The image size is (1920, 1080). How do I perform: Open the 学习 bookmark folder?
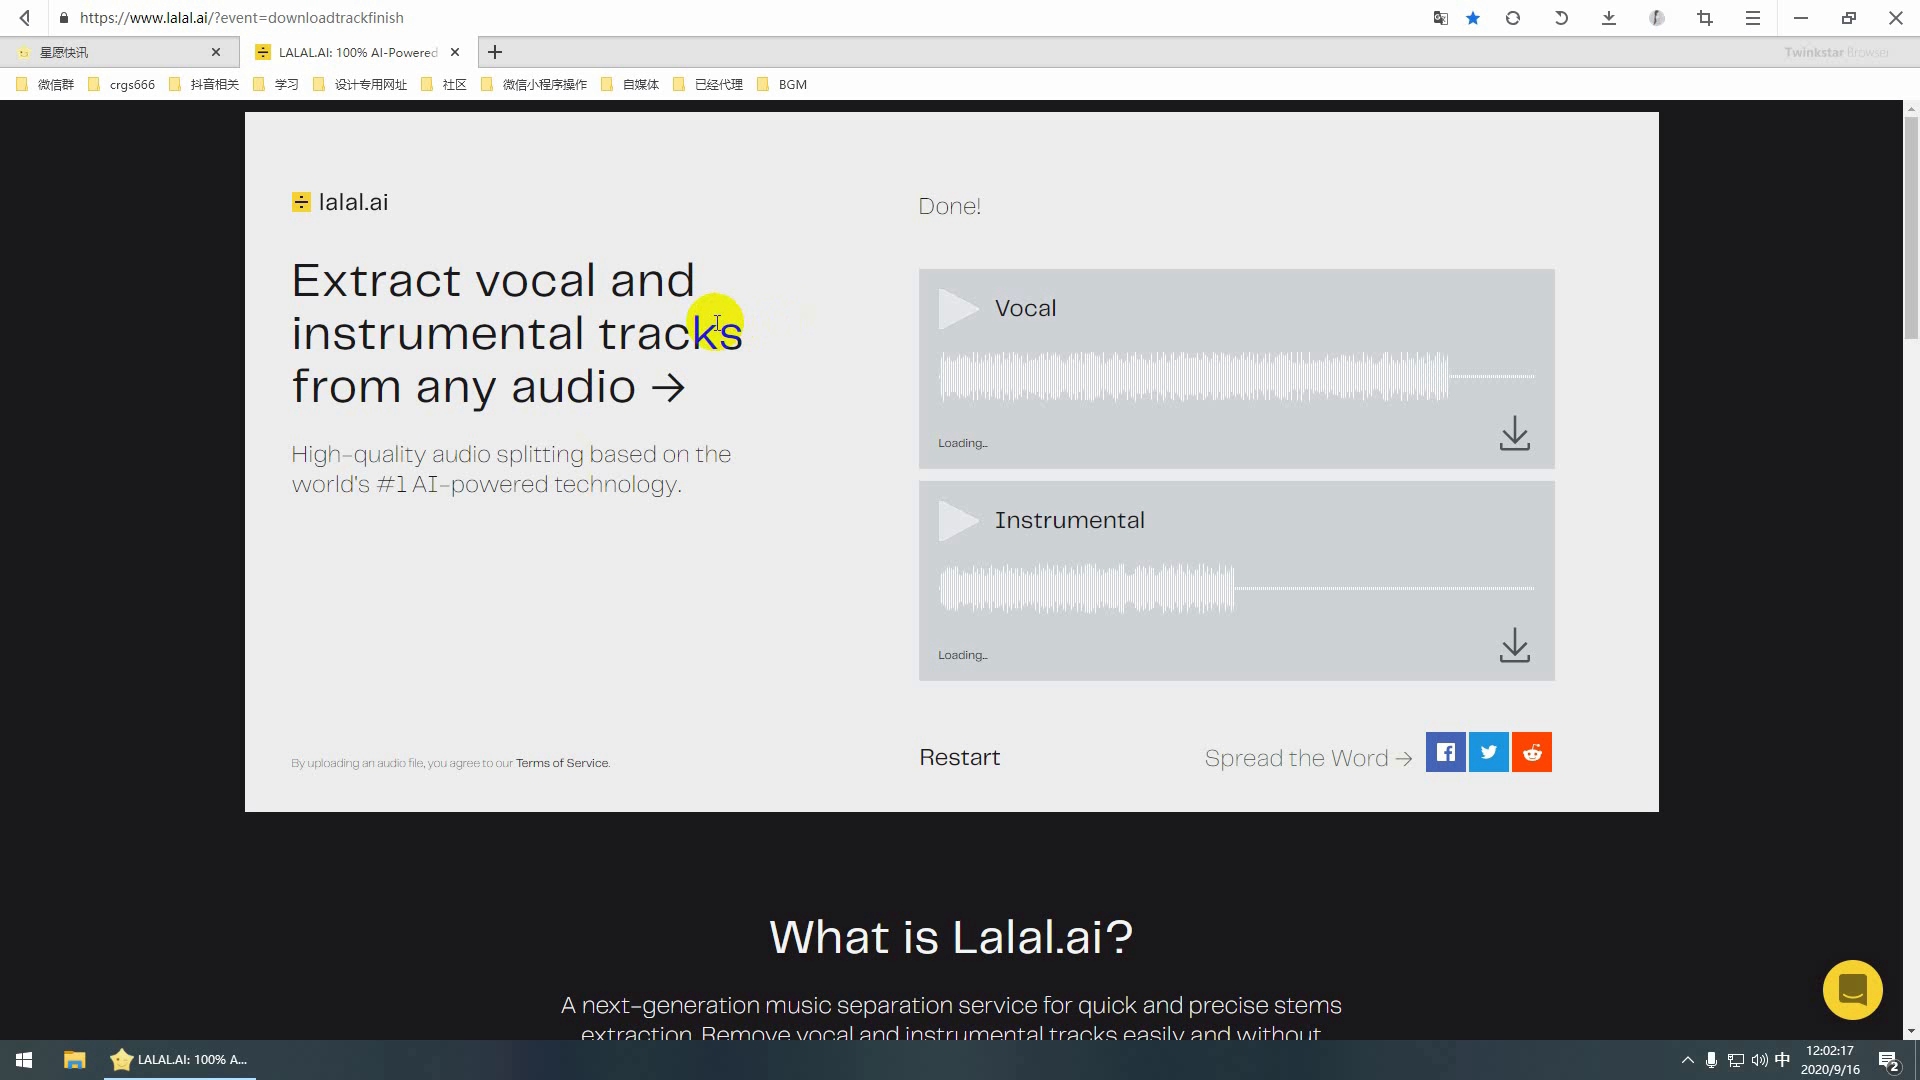point(276,85)
